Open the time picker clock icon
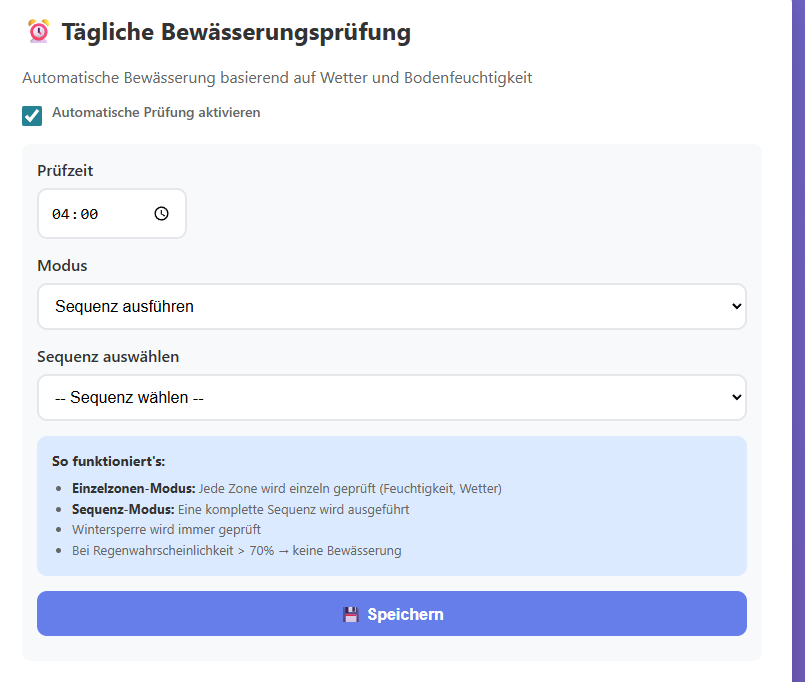The image size is (805, 682). pos(162,214)
